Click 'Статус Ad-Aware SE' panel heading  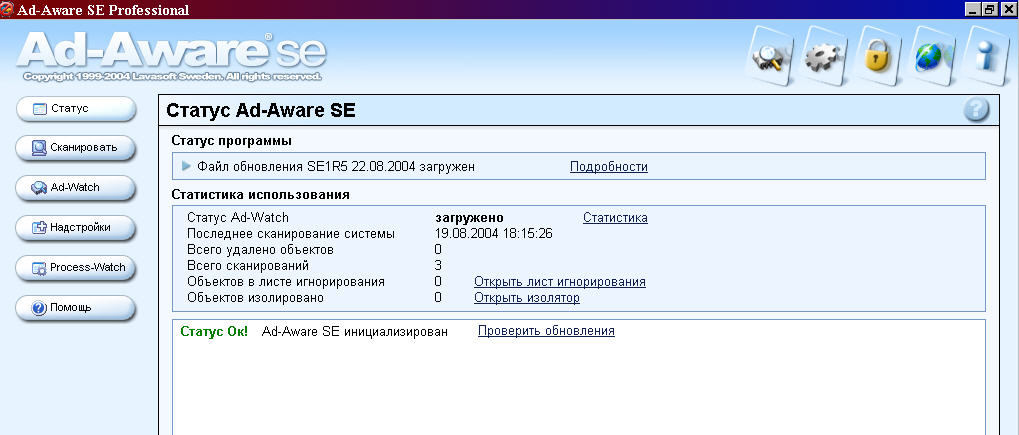point(261,110)
